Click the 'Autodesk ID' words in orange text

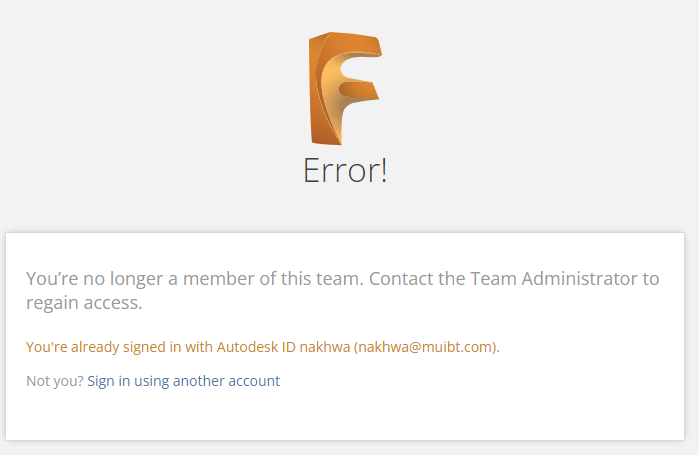(x=256, y=347)
